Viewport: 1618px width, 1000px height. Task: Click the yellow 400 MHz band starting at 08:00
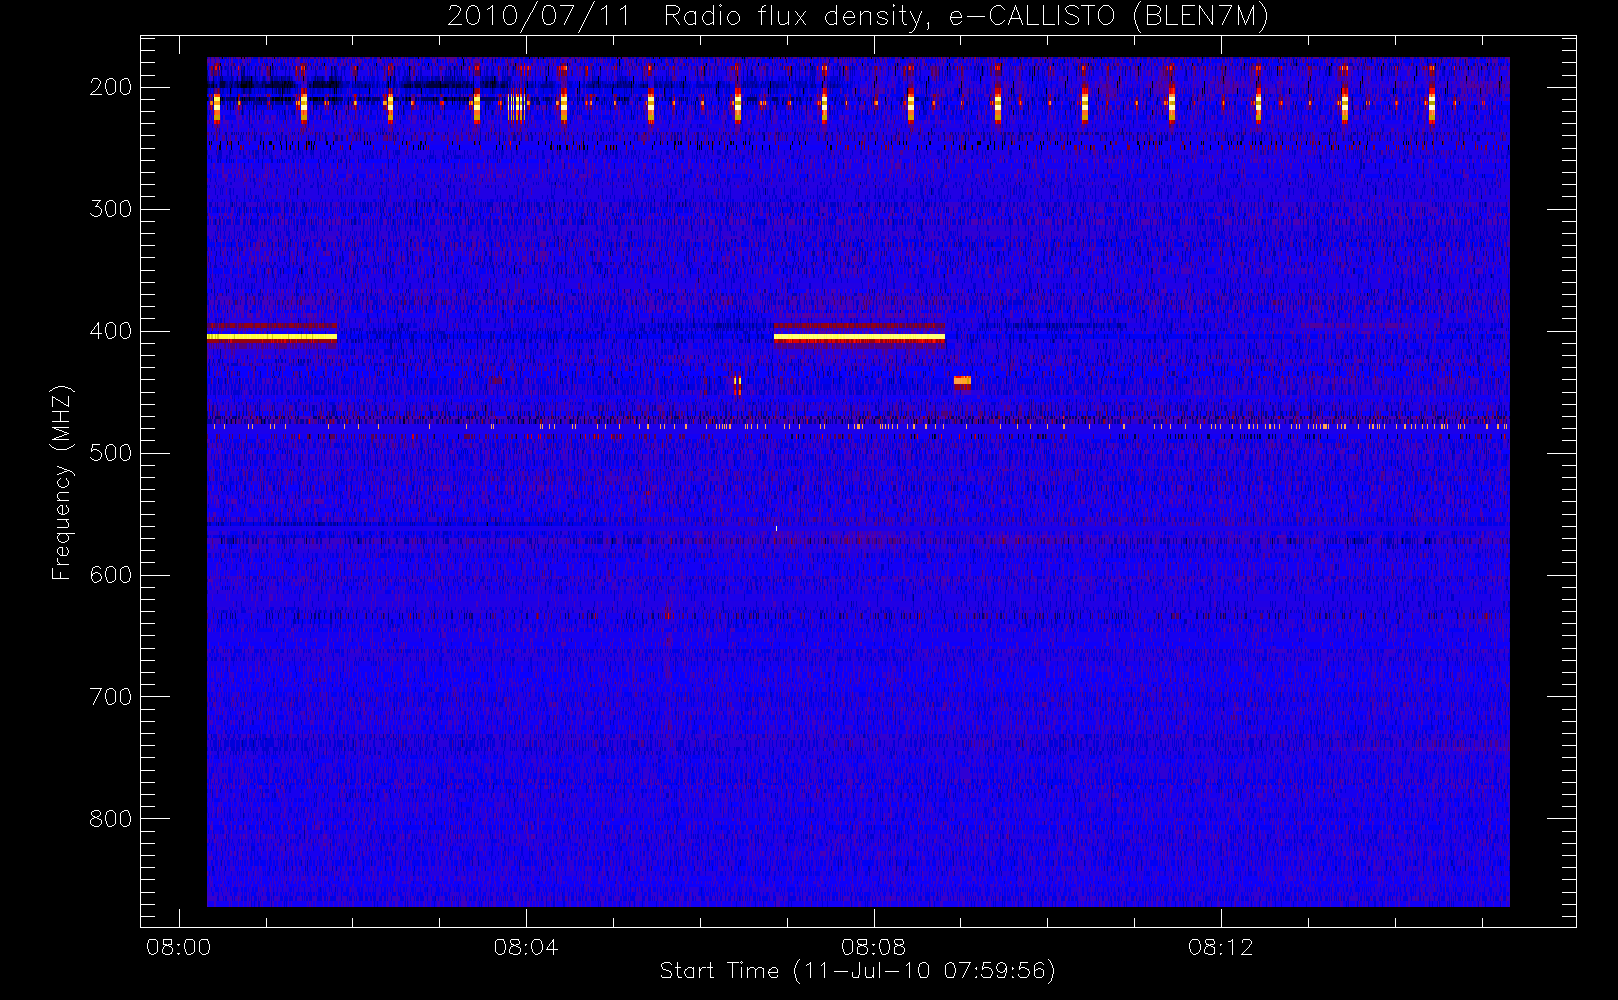[272, 337]
